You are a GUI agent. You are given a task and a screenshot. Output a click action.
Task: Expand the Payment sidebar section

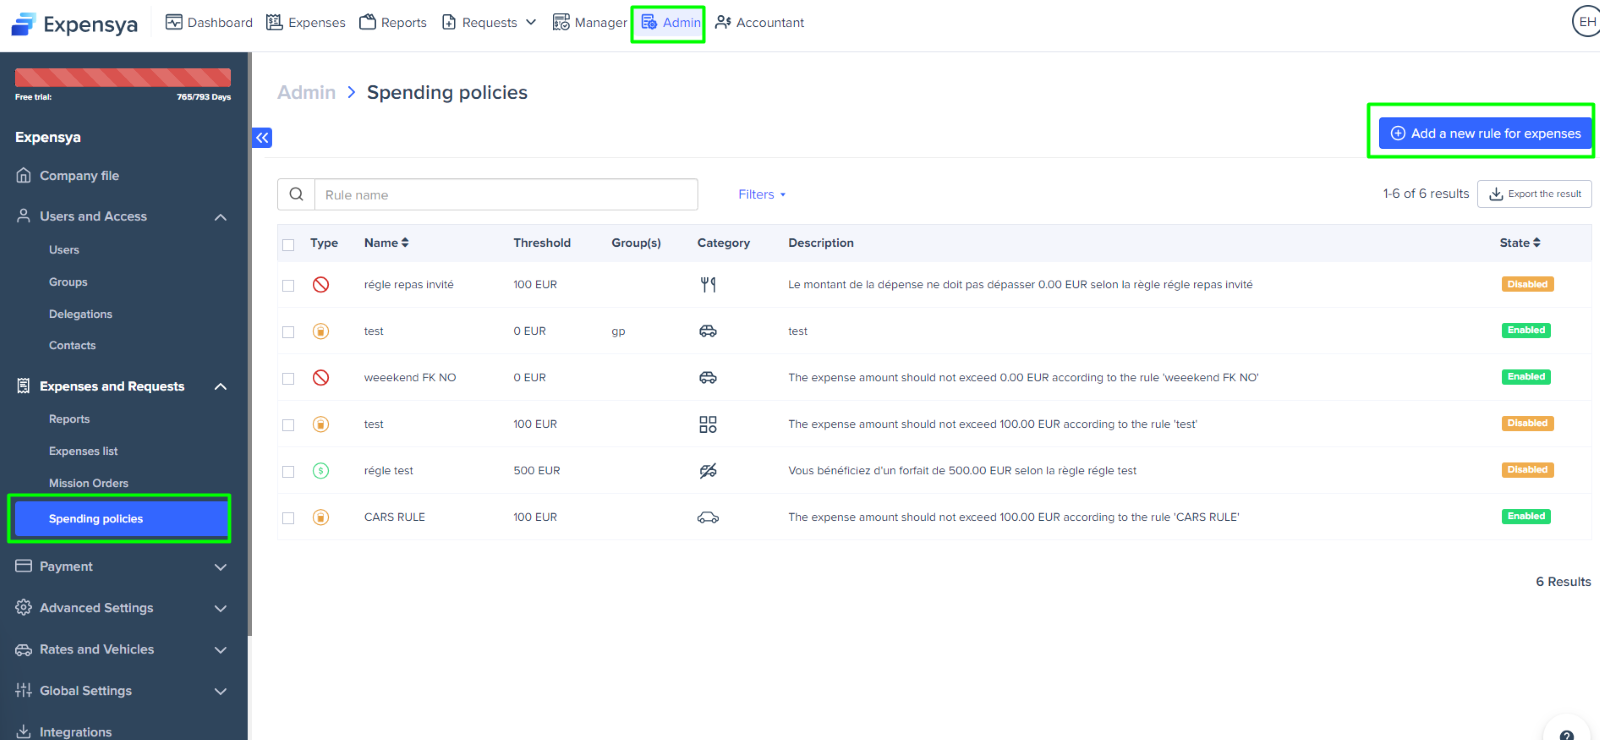pyautogui.click(x=120, y=566)
